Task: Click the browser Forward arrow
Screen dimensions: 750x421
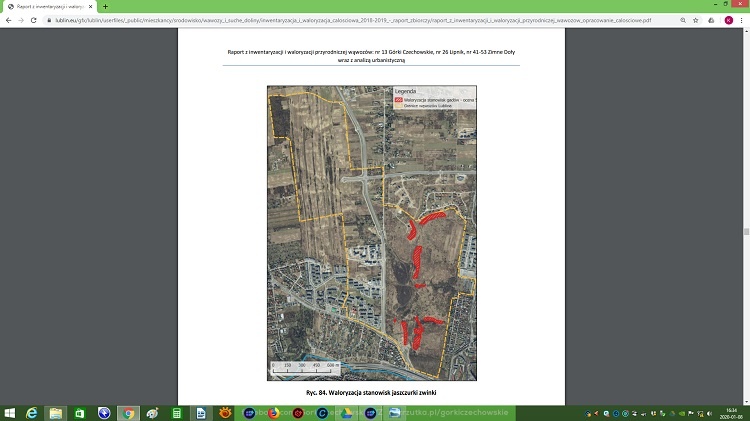Action: pos(21,20)
